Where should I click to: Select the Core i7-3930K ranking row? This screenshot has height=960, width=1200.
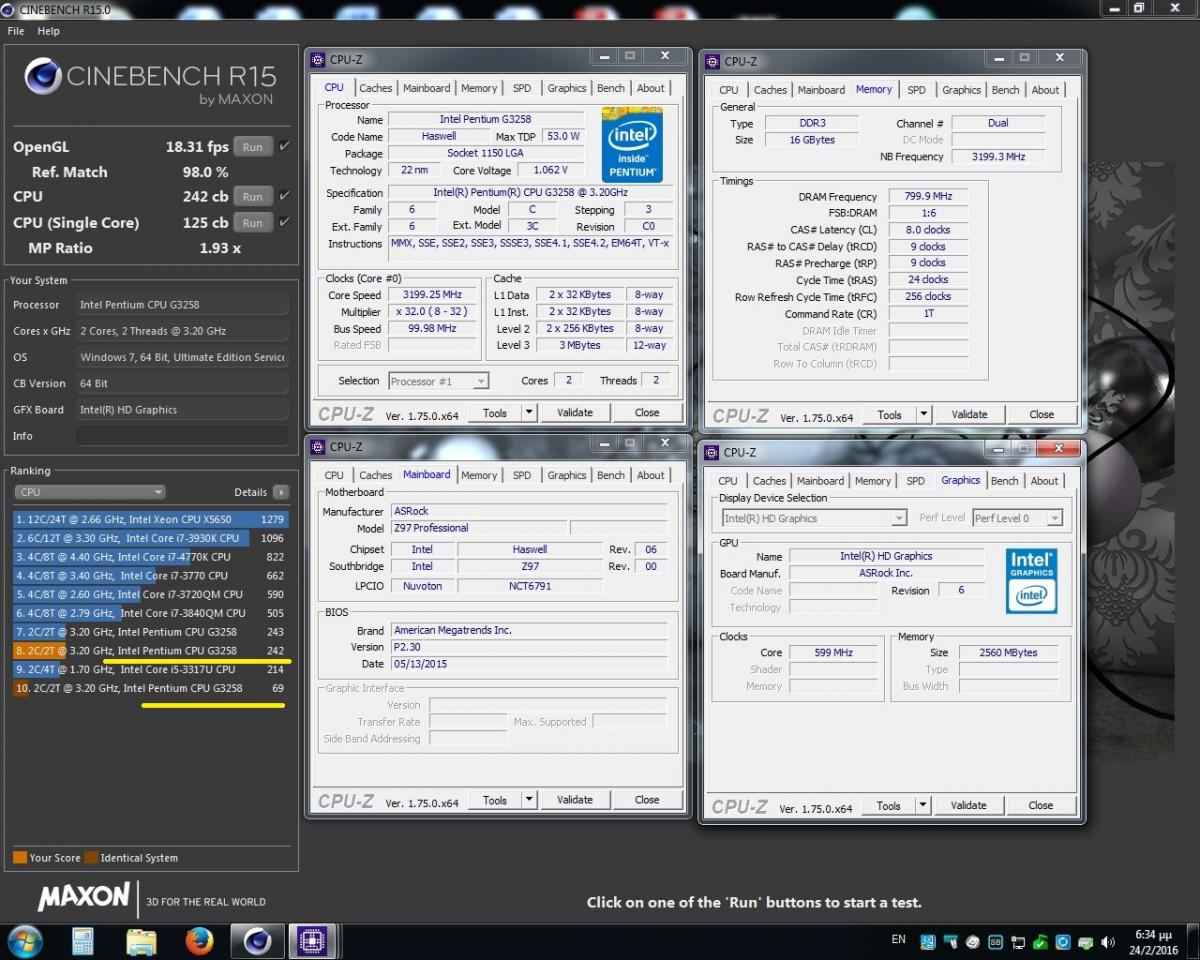151,538
